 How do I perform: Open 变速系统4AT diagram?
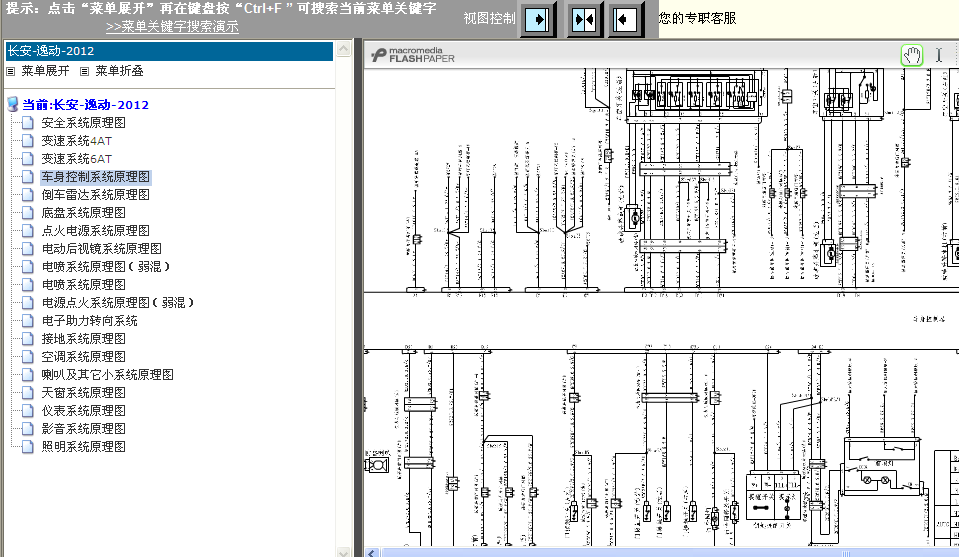click(77, 141)
